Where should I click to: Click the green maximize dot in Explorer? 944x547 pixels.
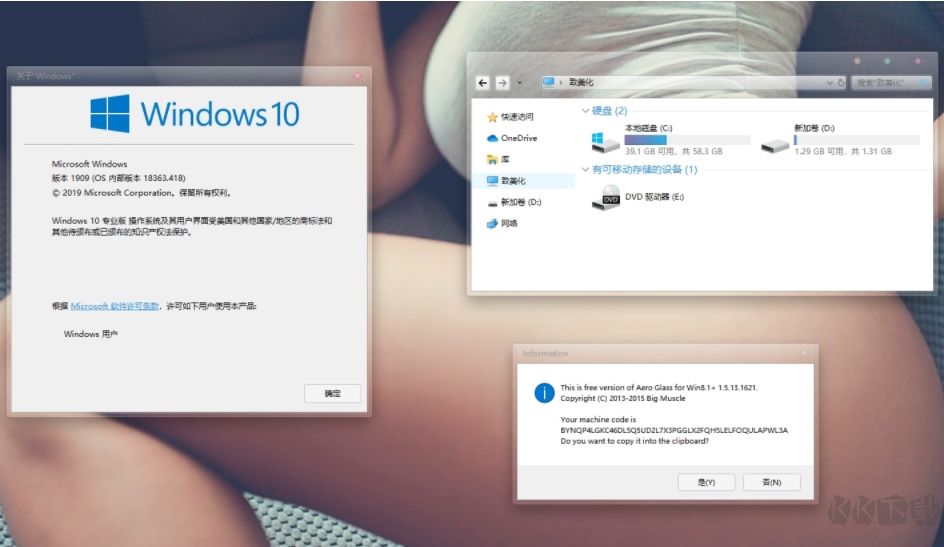(887, 61)
